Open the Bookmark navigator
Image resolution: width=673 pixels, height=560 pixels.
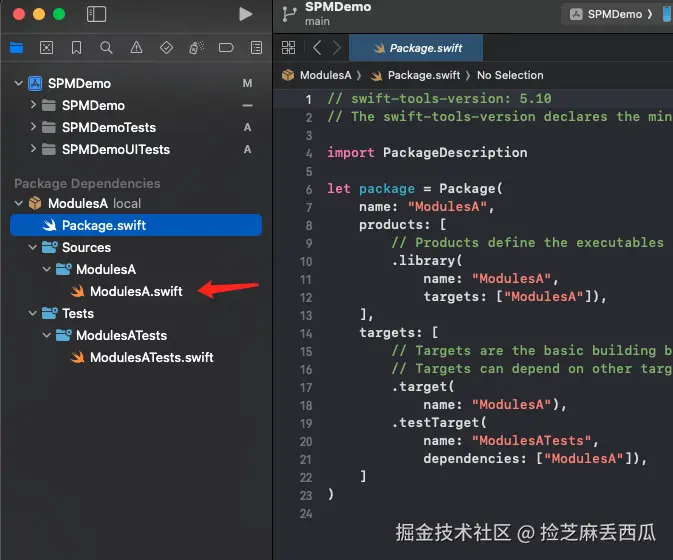76,48
